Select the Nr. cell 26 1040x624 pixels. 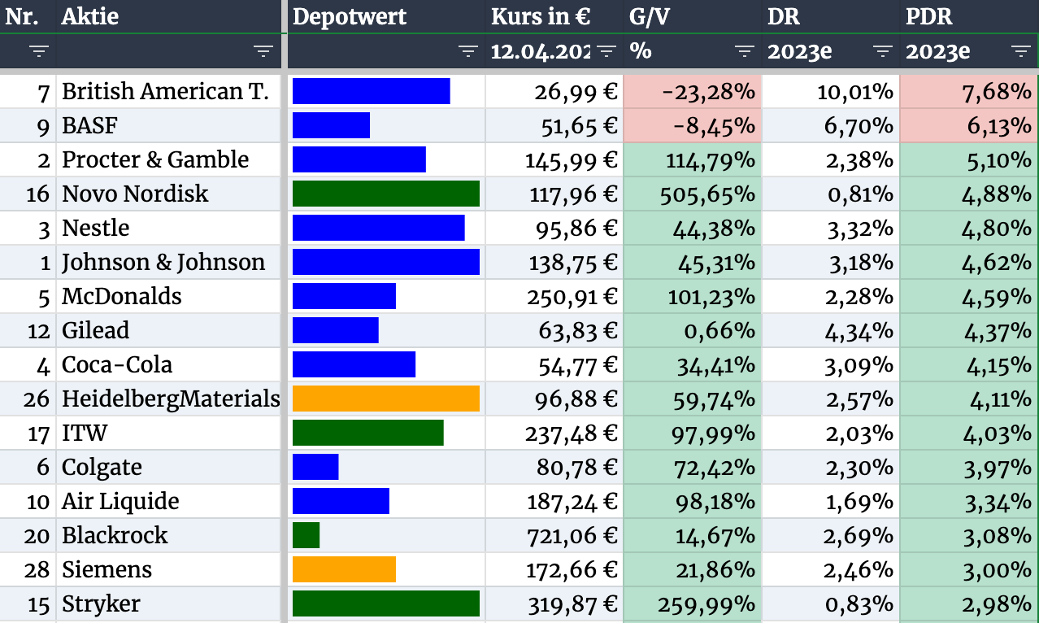tap(28, 399)
